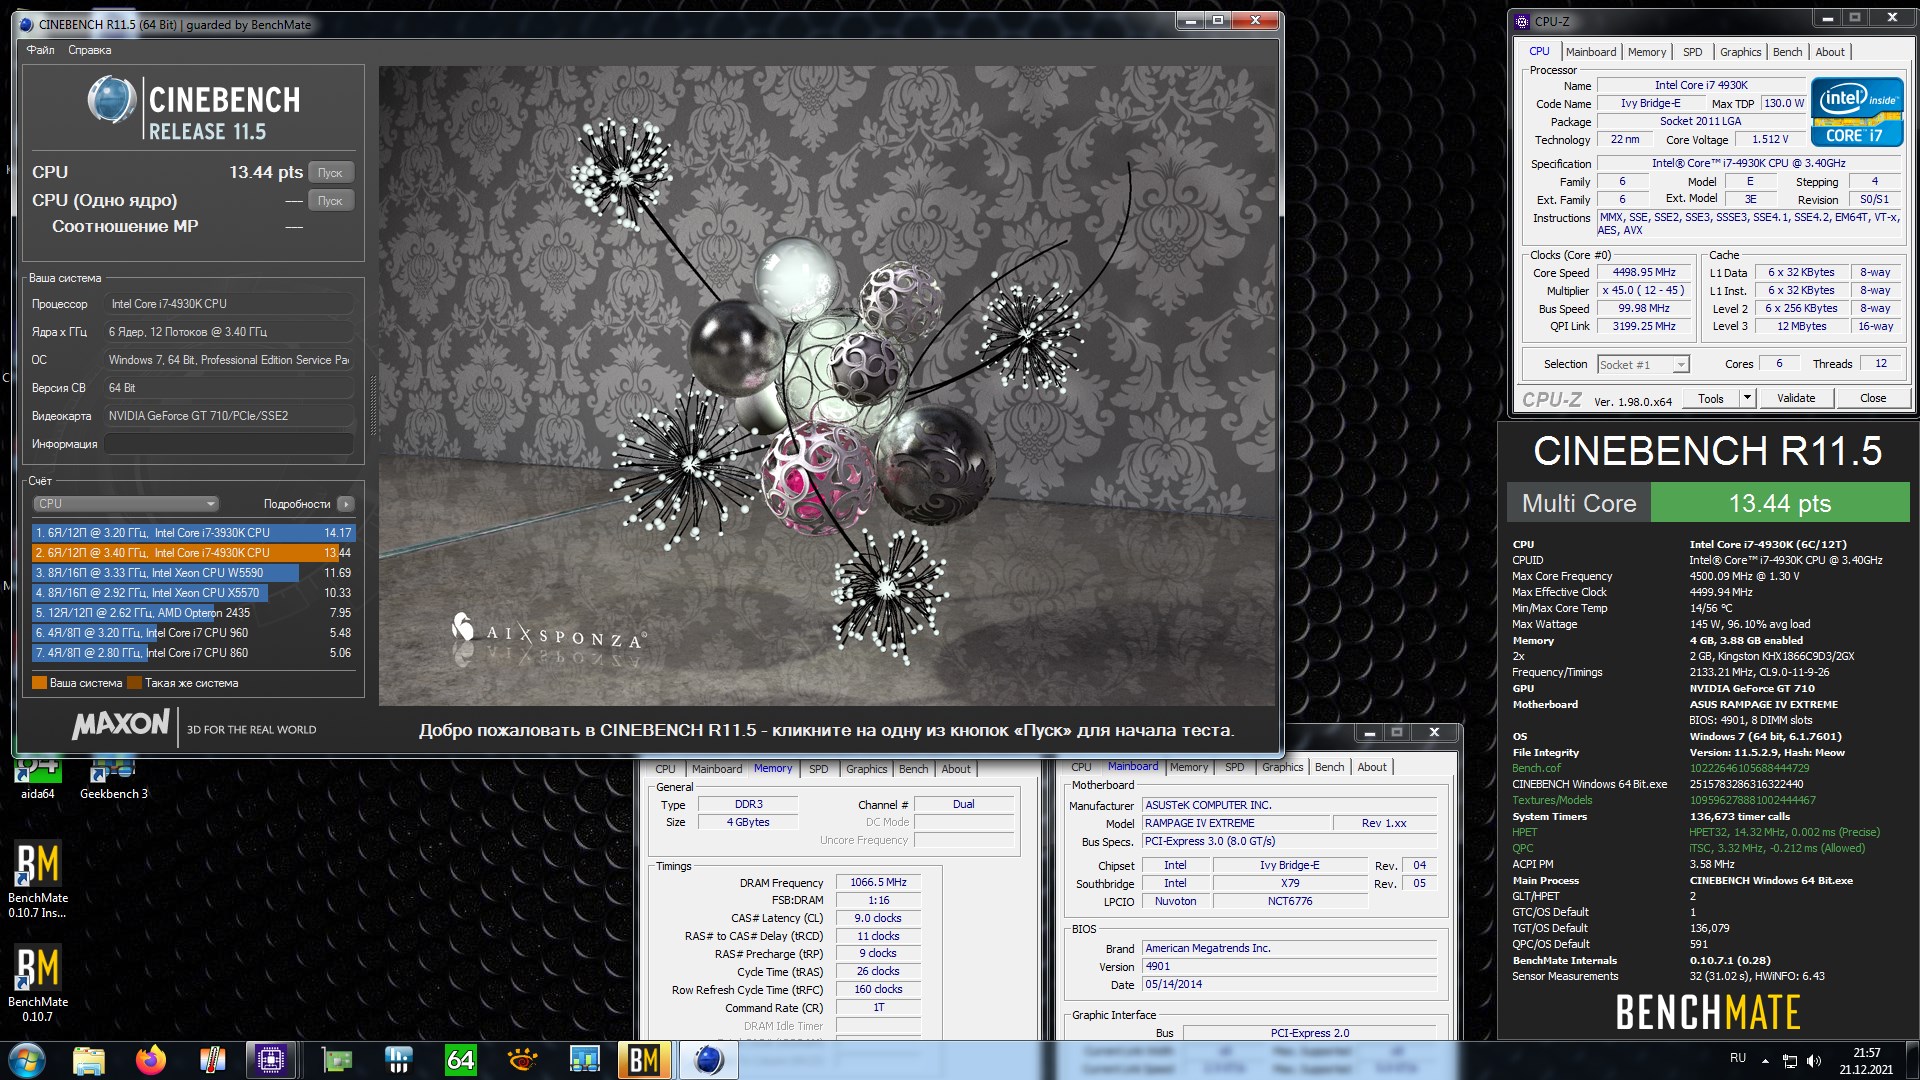
Task: Switch to Bench tab in top CPU-Z window
Action: click(1788, 52)
